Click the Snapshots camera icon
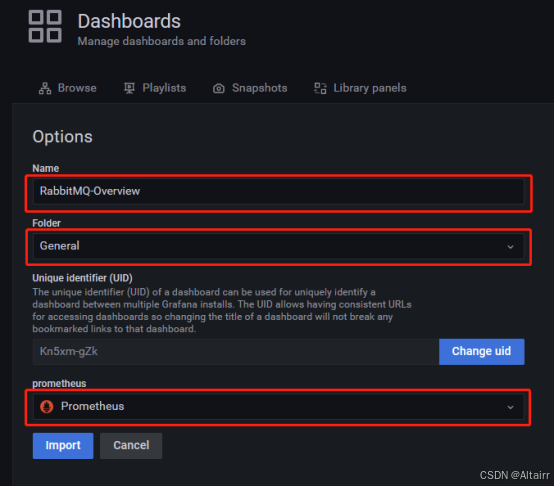 [x=219, y=88]
